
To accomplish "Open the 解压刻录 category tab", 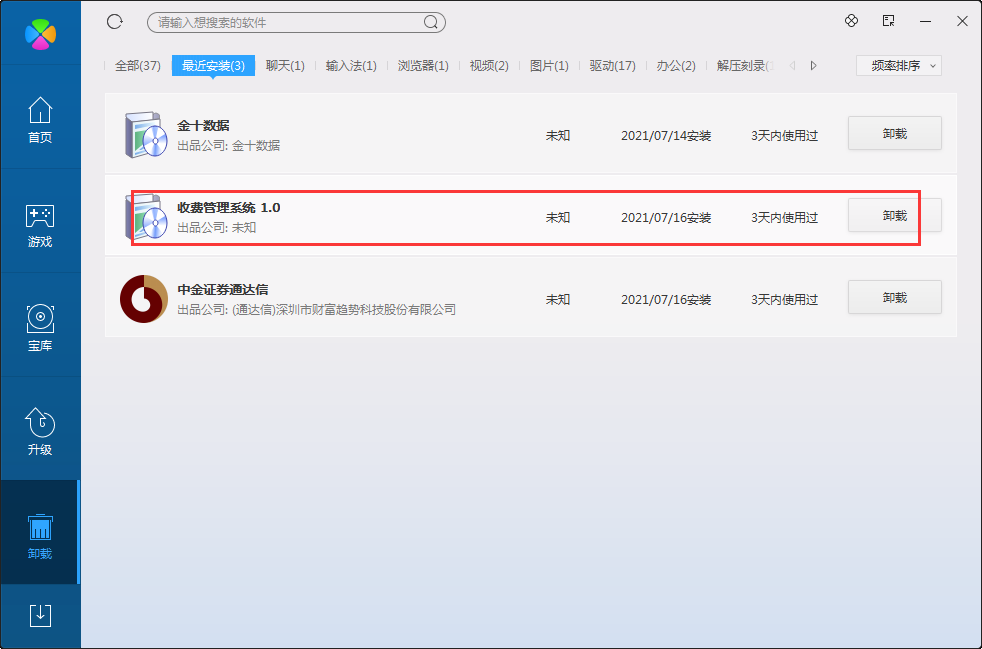I will (x=745, y=66).
